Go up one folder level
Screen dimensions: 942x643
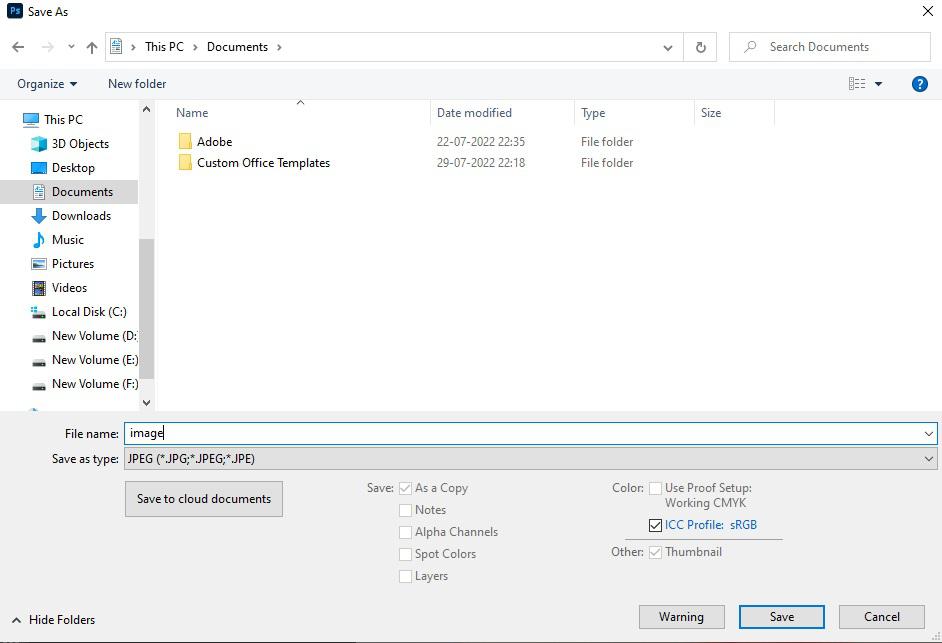click(x=91, y=47)
